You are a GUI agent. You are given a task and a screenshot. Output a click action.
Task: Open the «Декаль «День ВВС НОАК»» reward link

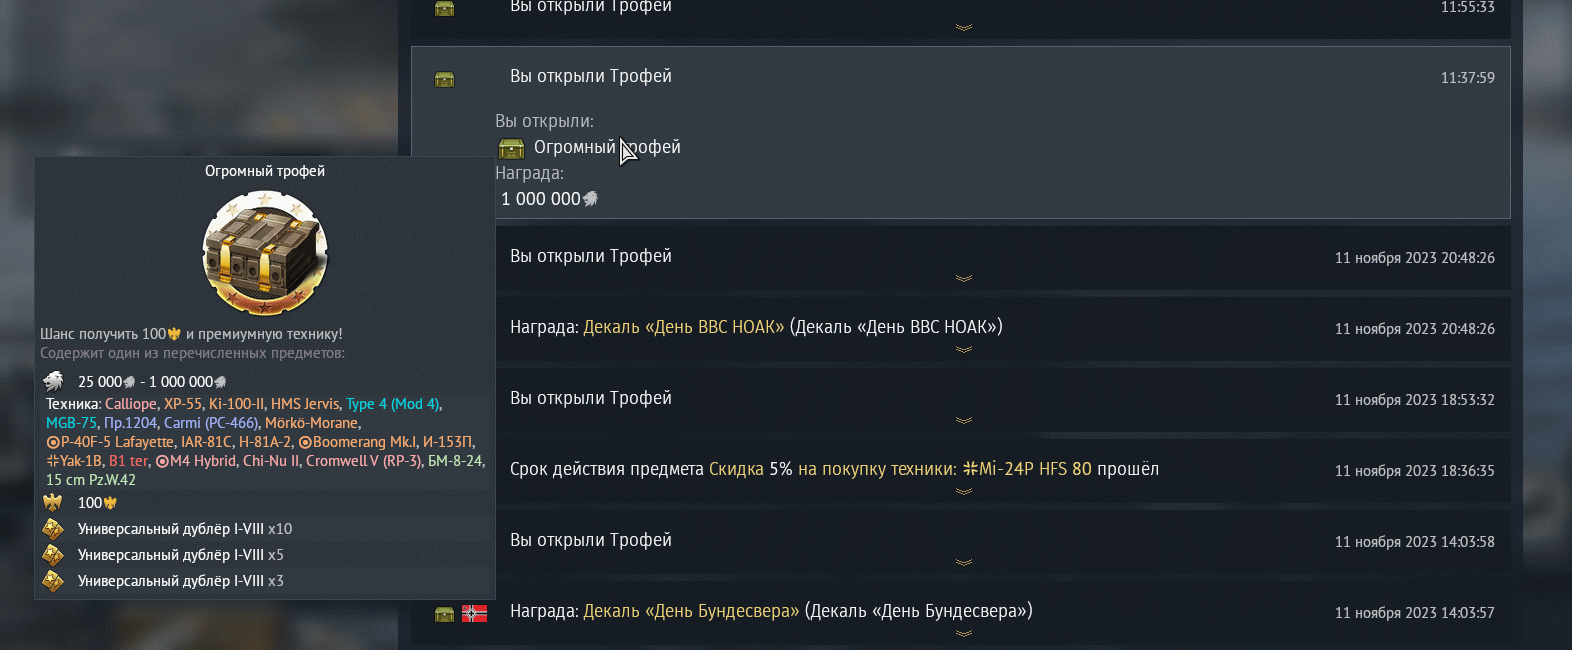click(683, 327)
